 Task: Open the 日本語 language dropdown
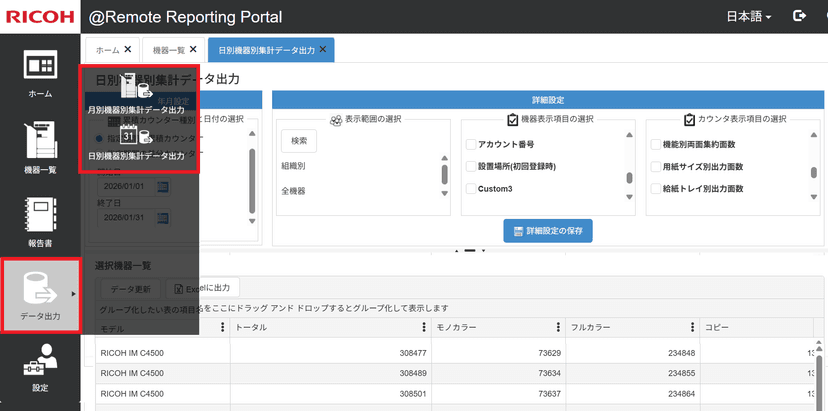tap(749, 17)
